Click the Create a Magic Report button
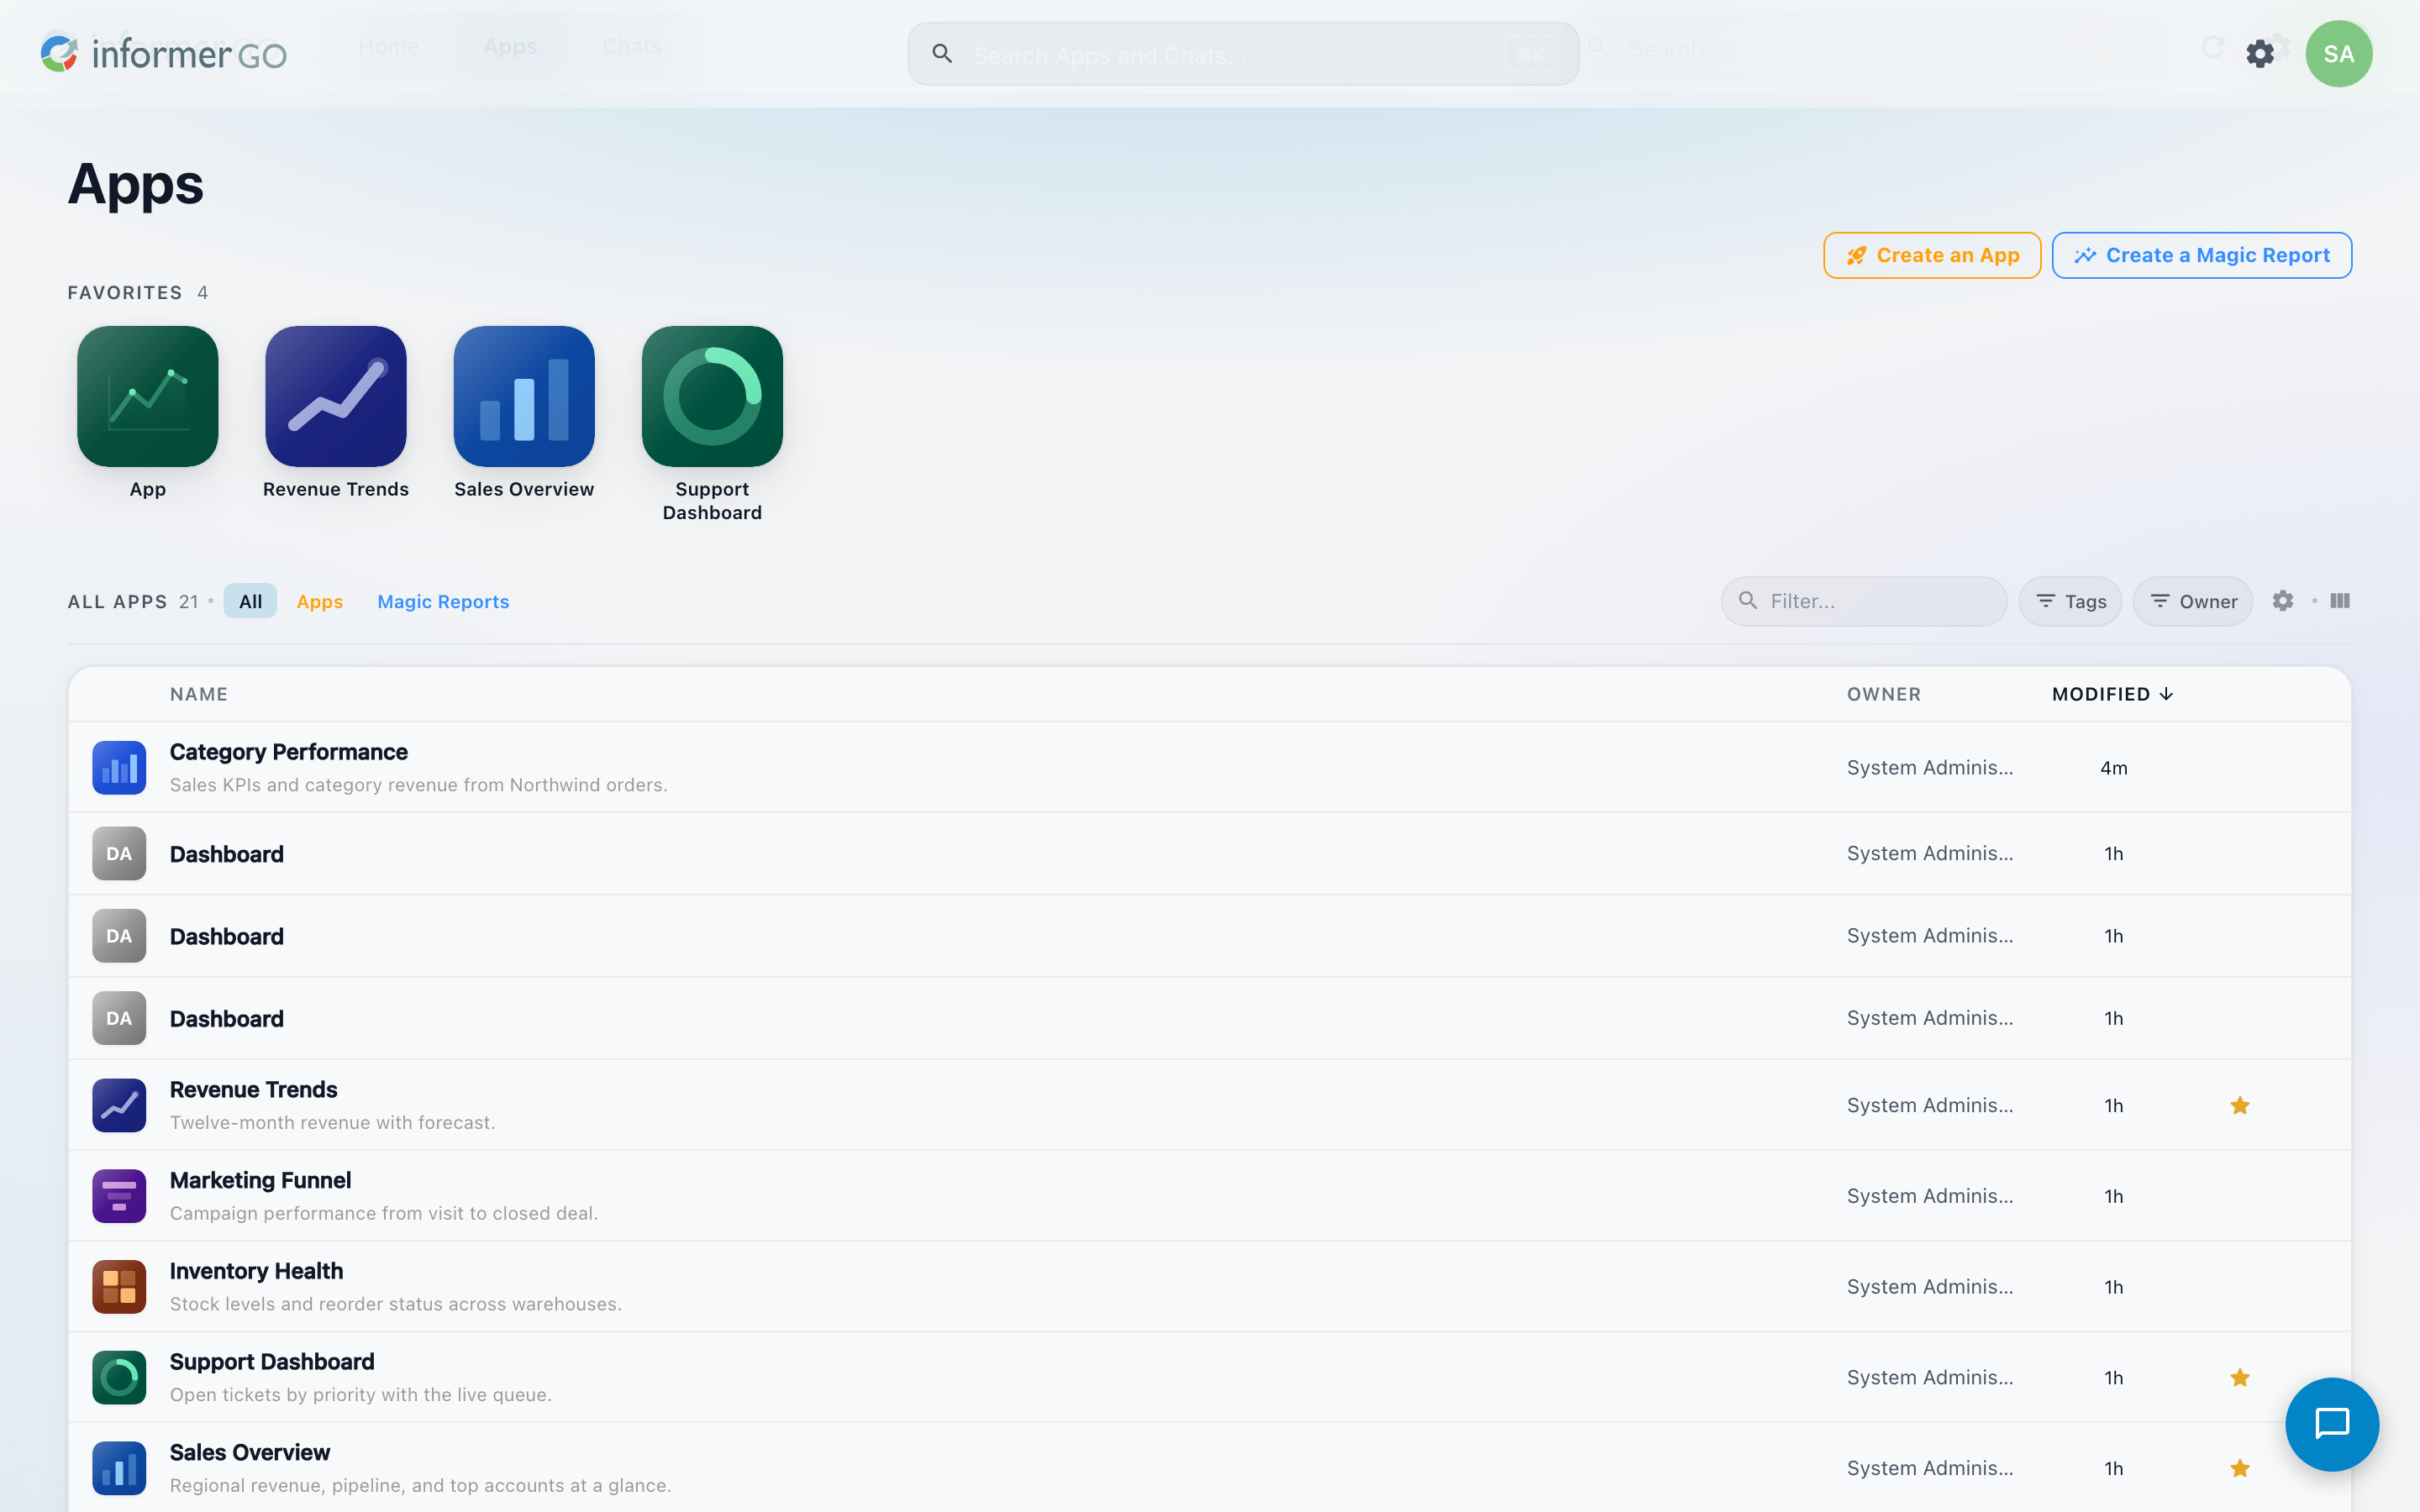This screenshot has height=1512, width=2420. pos(2202,255)
